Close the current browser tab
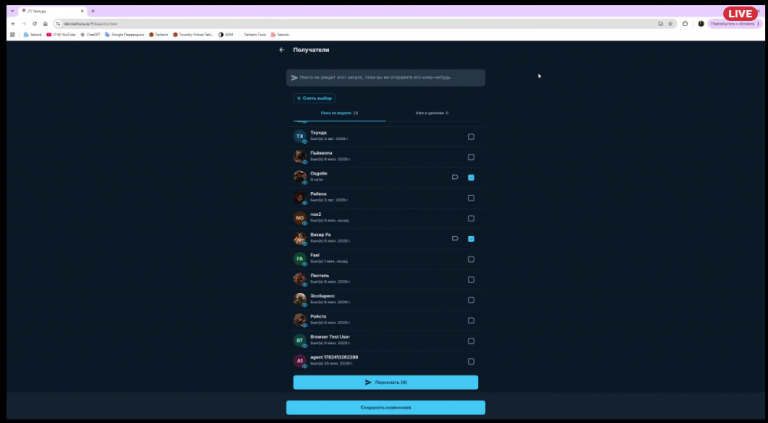The width and height of the screenshot is (768, 423). (82, 11)
